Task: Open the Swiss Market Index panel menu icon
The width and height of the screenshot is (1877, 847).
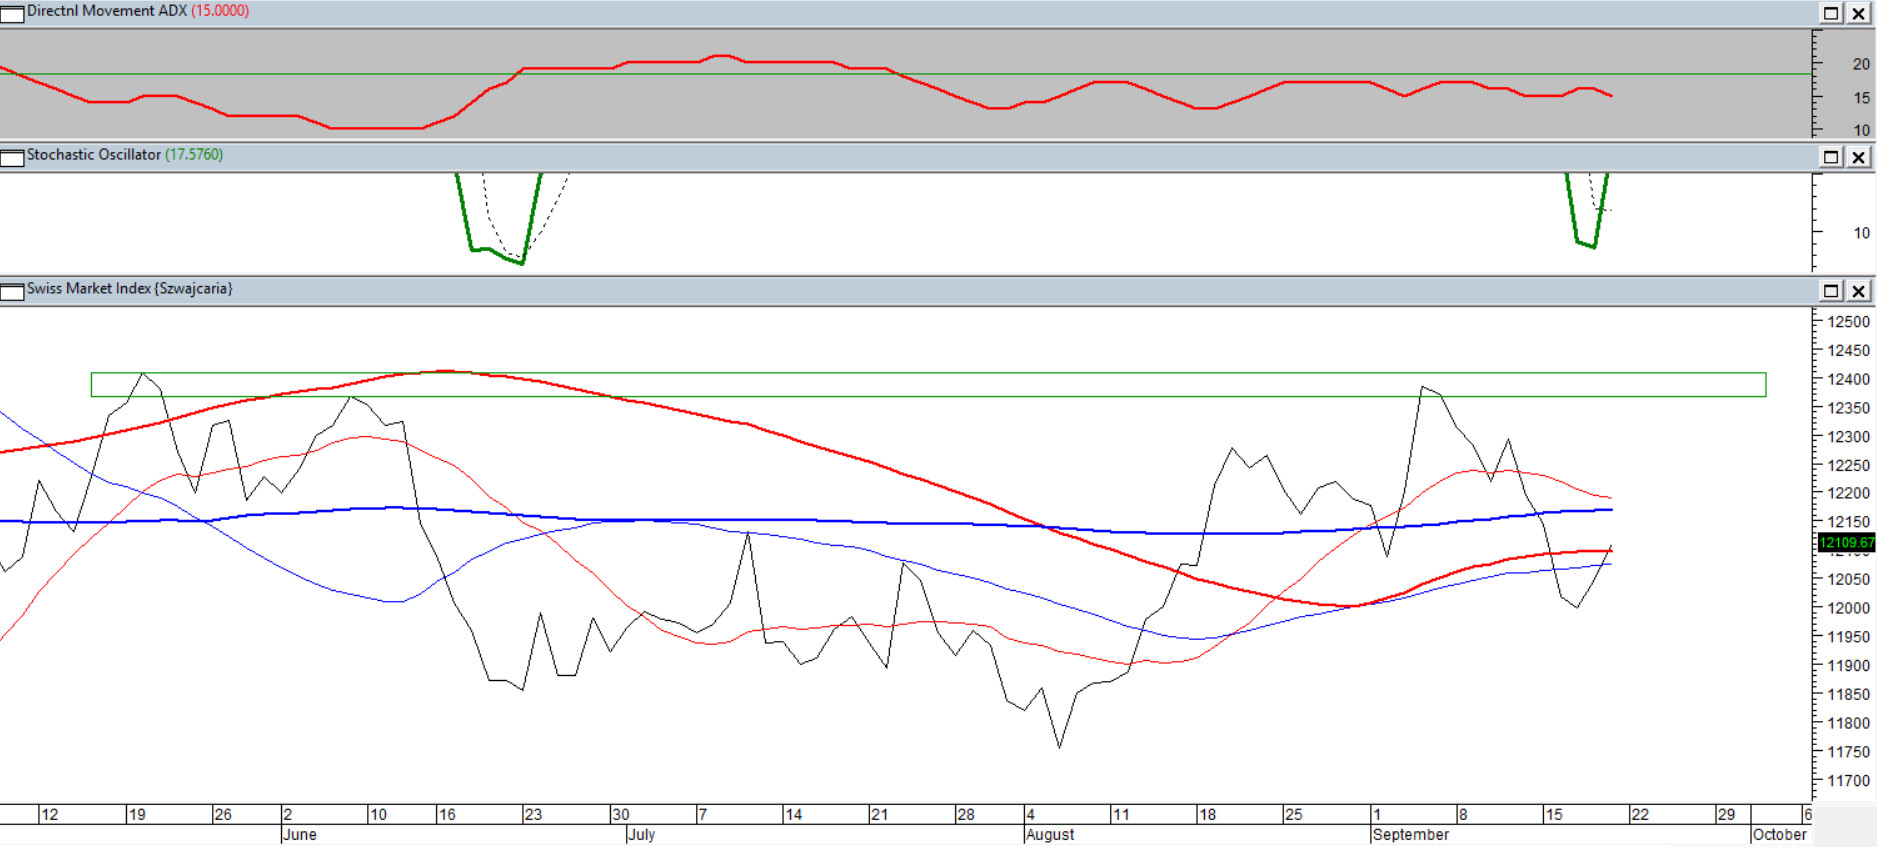Action: pyautogui.click(x=12, y=292)
